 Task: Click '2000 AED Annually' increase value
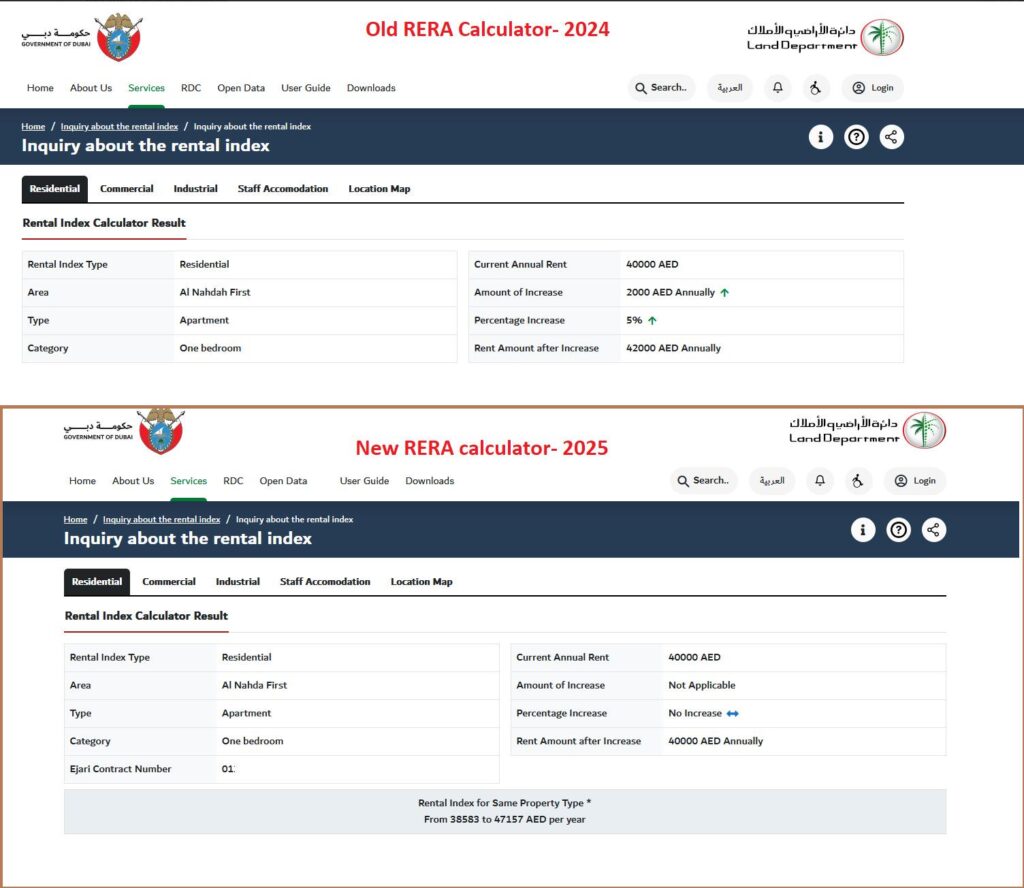[x=670, y=293]
